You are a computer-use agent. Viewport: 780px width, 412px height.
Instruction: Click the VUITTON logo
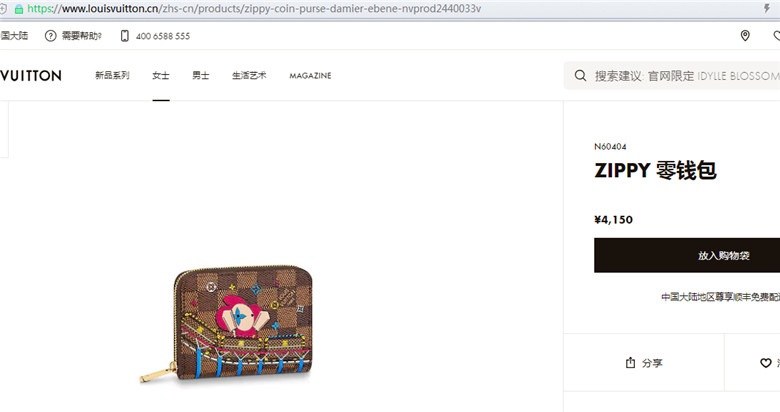click(x=30, y=76)
